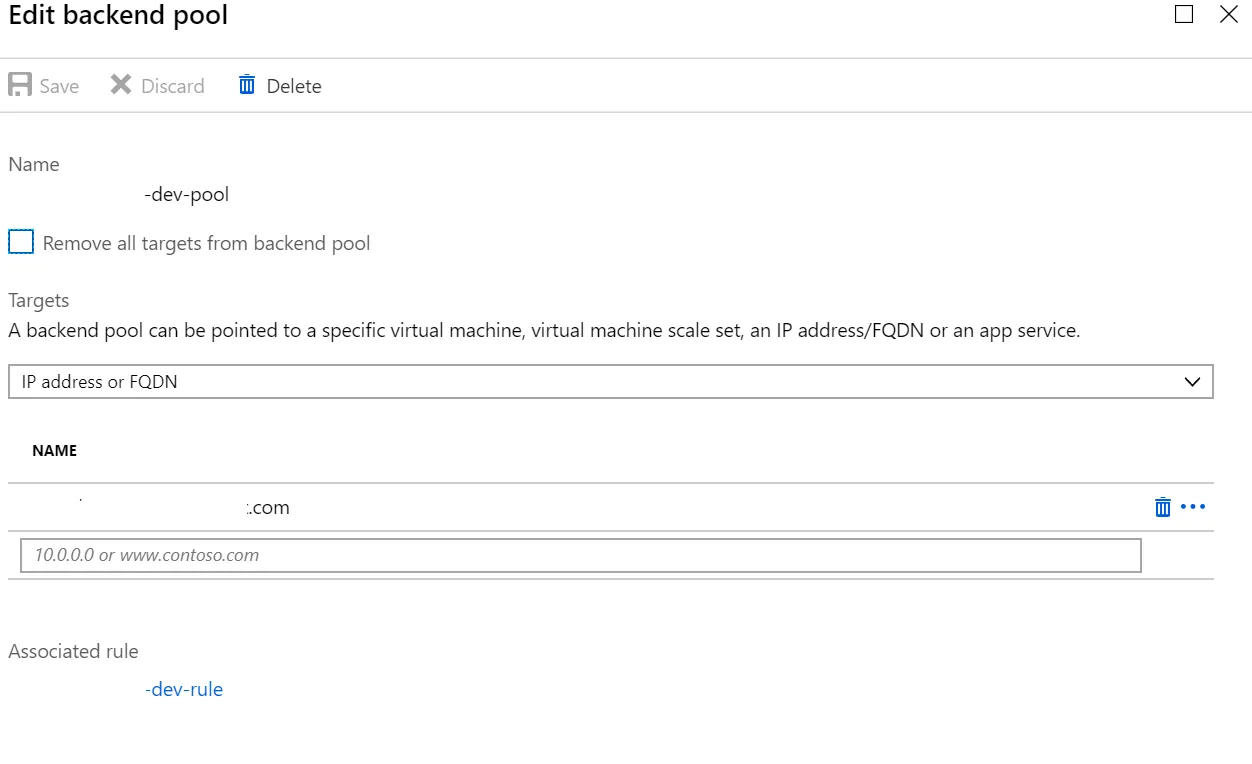Image resolution: width=1252 pixels, height=764 pixels.
Task: Delete the .com target row via its trash icon
Action: point(1162,507)
